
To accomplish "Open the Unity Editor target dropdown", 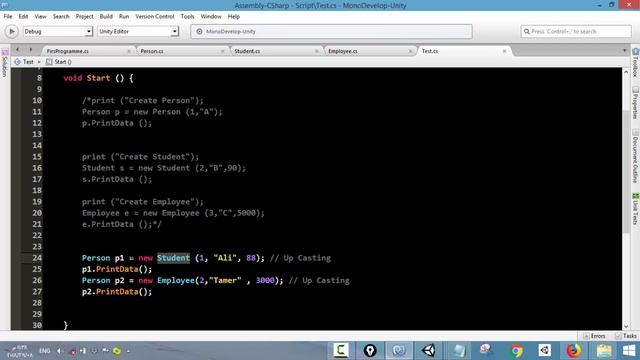I will 138,31.
